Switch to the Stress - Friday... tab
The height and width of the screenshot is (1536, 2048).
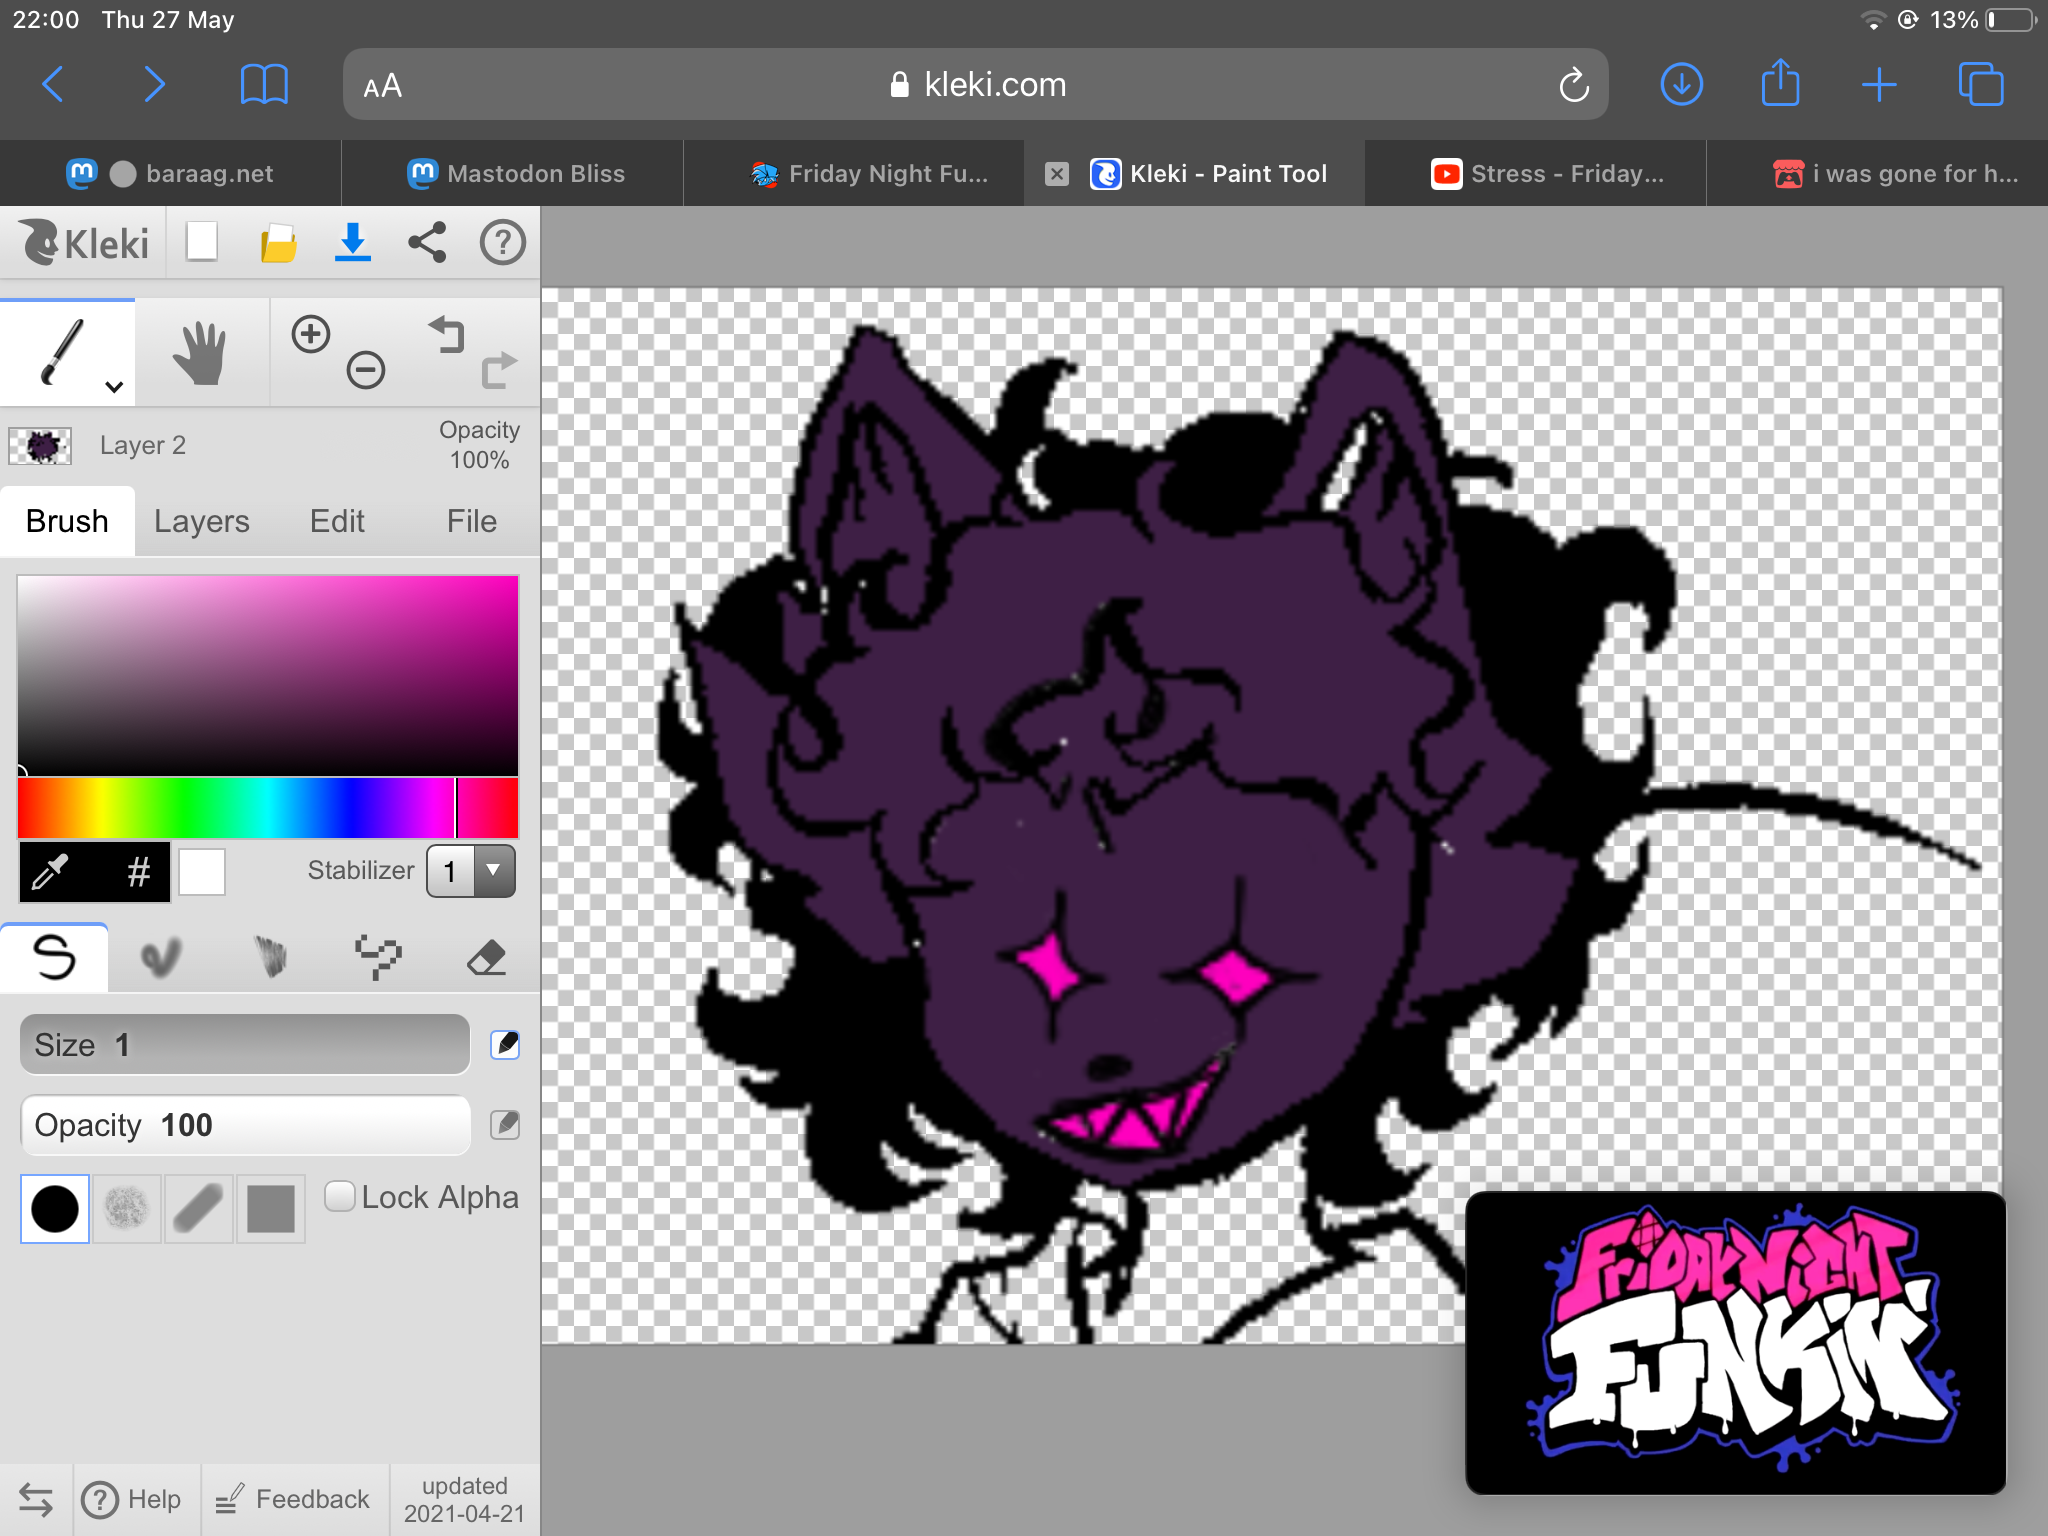pos(1536,174)
